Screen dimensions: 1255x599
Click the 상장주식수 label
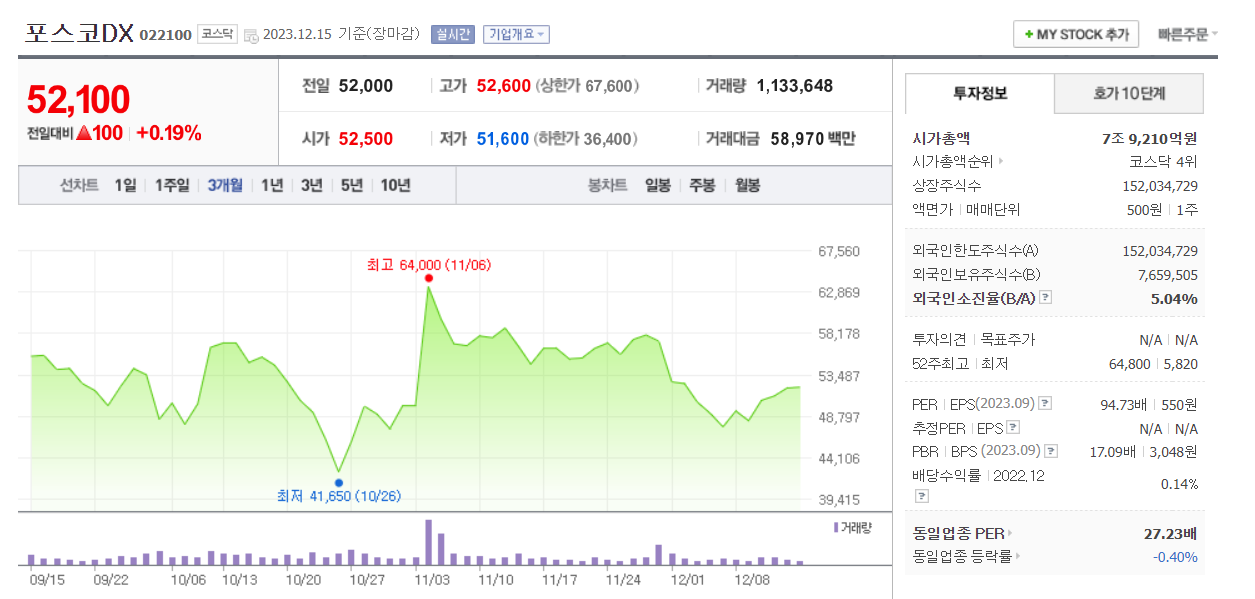click(947, 185)
